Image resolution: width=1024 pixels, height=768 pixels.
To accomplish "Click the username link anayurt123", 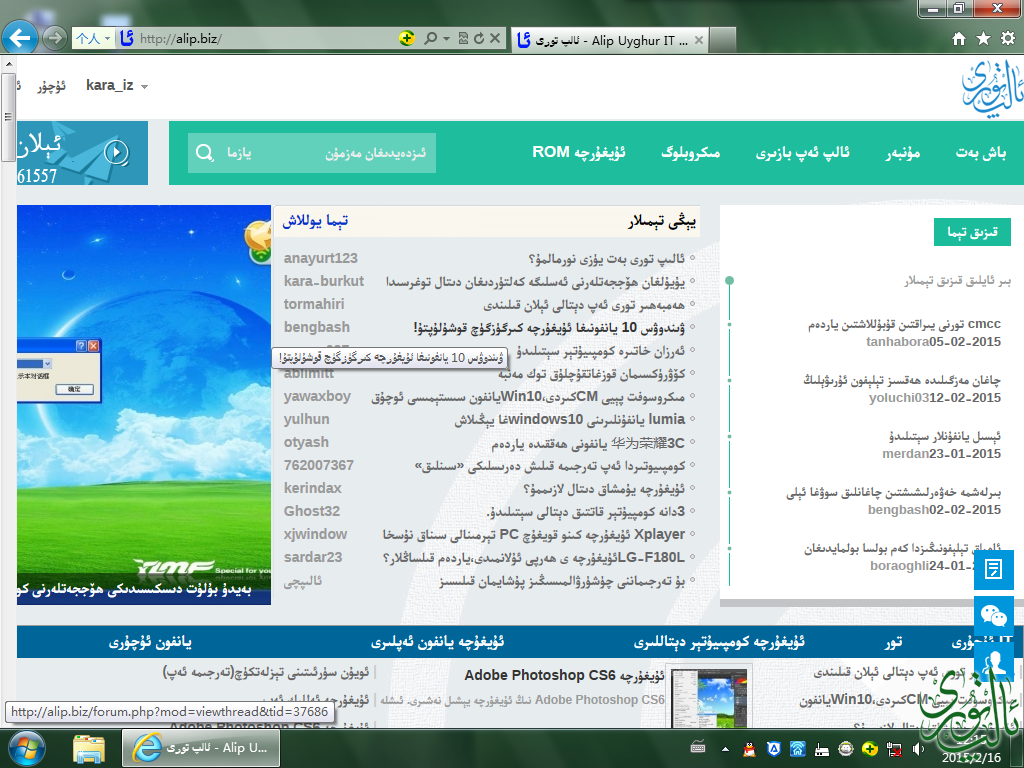I will pos(320,259).
